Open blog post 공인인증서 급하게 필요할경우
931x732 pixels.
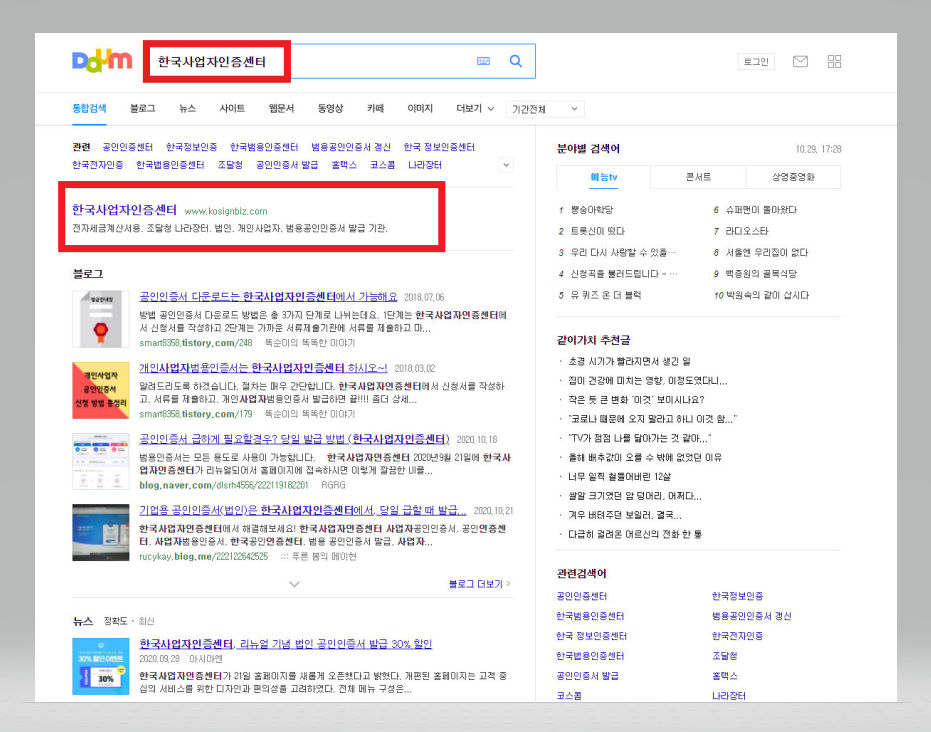[294, 439]
